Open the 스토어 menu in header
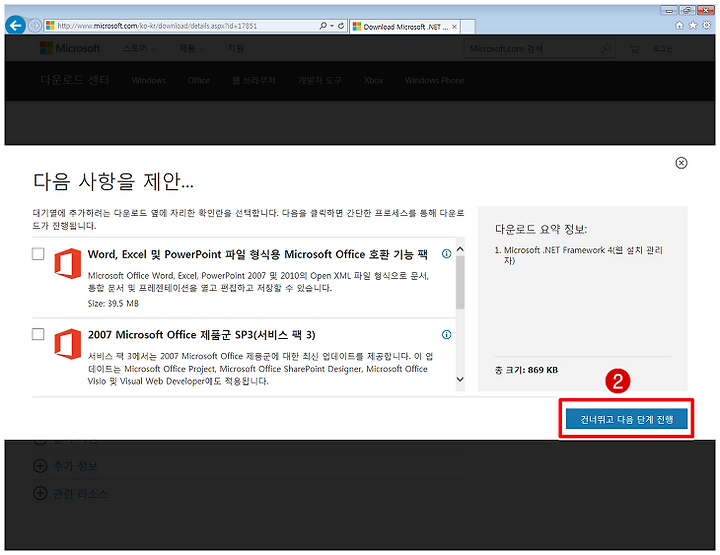Viewport: 720px width, 555px height. tap(139, 48)
